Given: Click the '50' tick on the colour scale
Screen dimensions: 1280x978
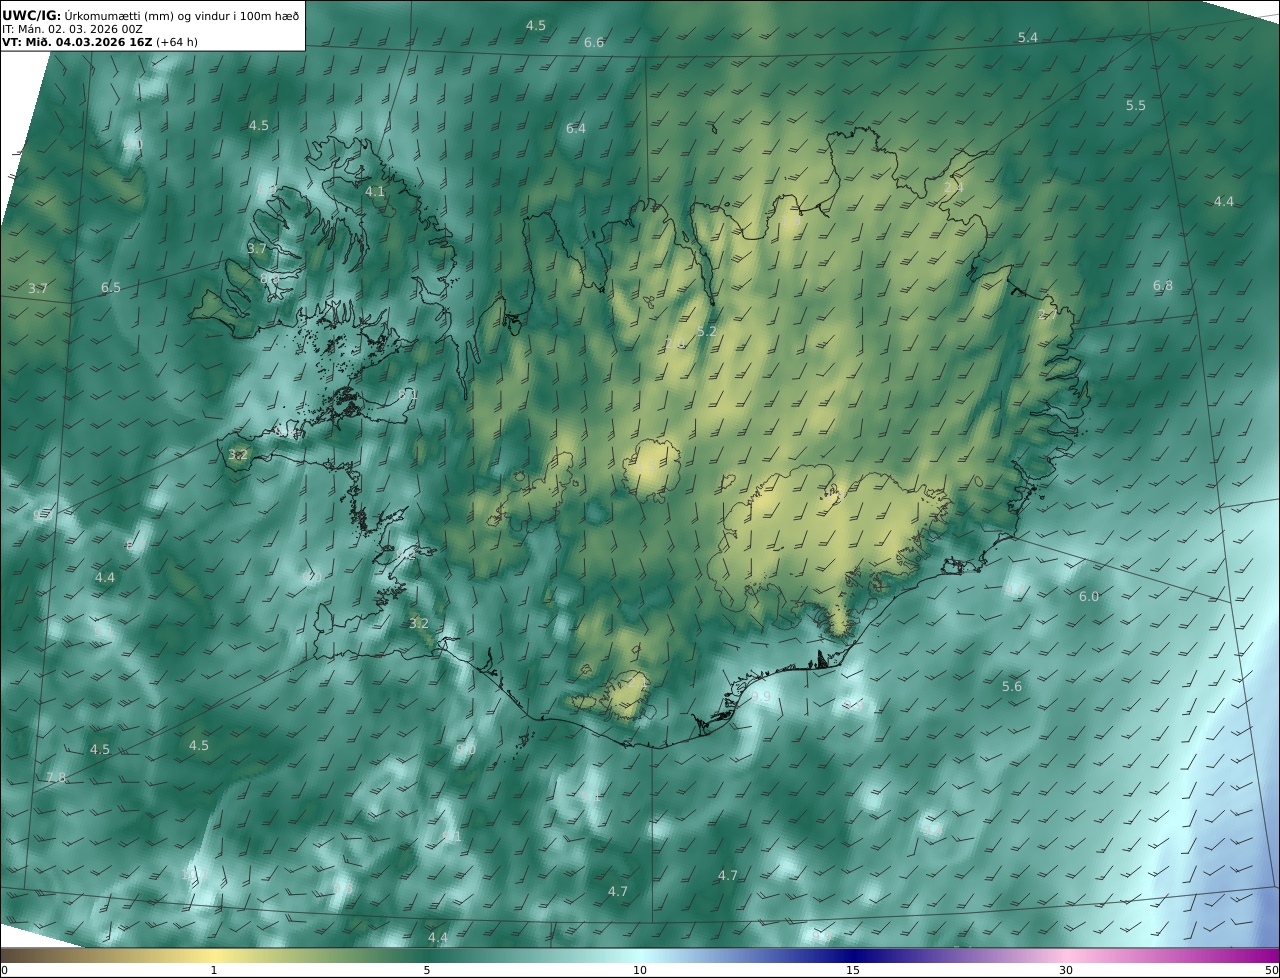Looking at the screenshot, I should (1271, 970).
